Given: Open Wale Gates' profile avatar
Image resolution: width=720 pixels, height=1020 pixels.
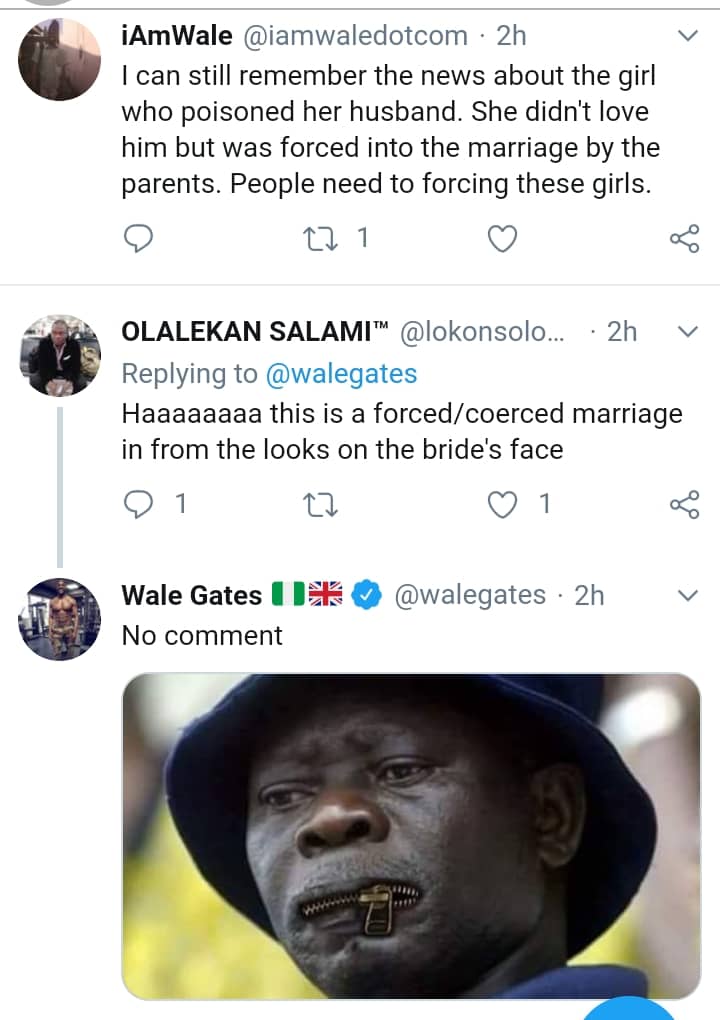Looking at the screenshot, I should tap(60, 619).
